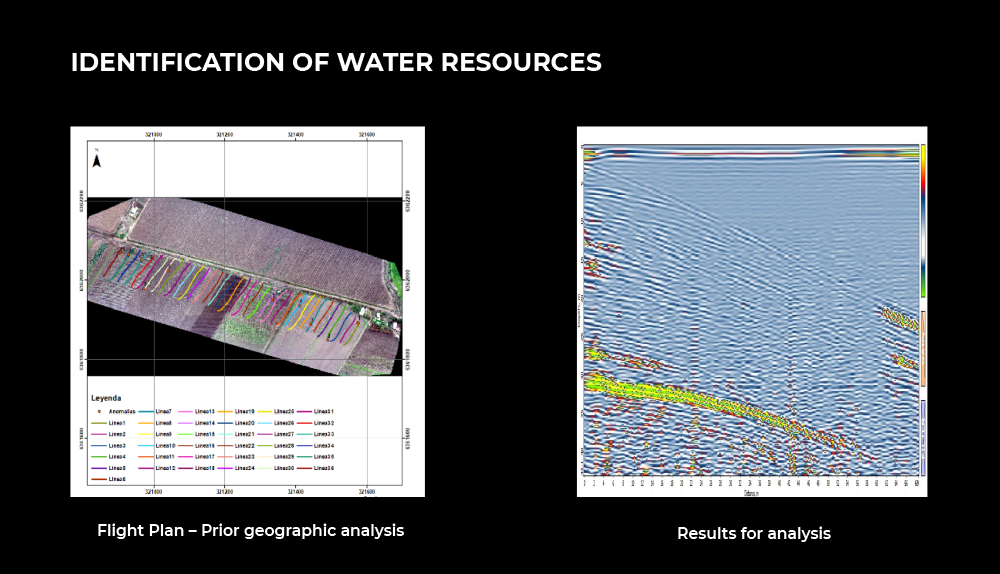The width and height of the screenshot is (1000, 574).
Task: Click the orange bar beside radar plot
Action: 923,348
